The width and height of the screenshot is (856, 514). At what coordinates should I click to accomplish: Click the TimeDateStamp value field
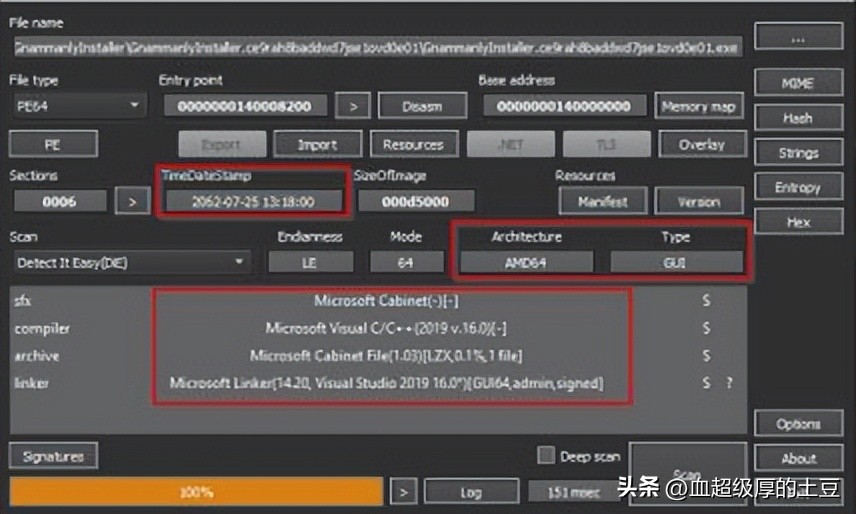254,201
